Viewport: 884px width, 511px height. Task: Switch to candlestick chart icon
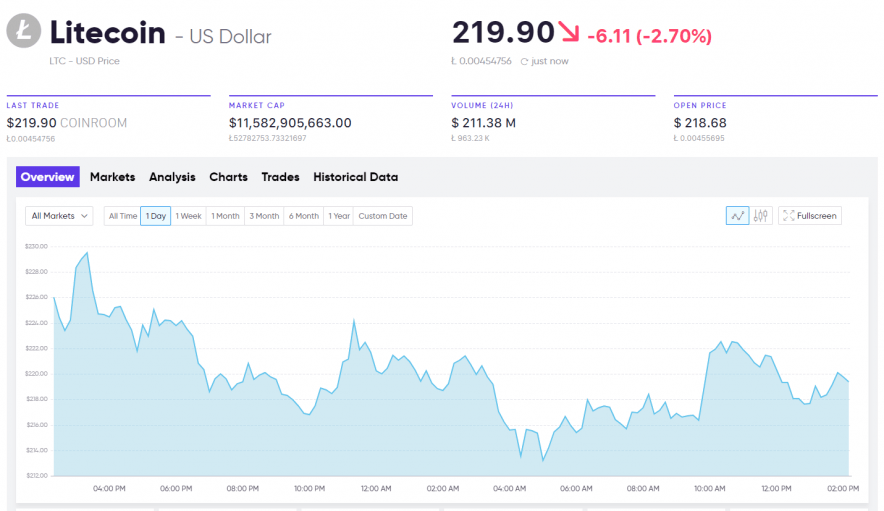point(762,216)
